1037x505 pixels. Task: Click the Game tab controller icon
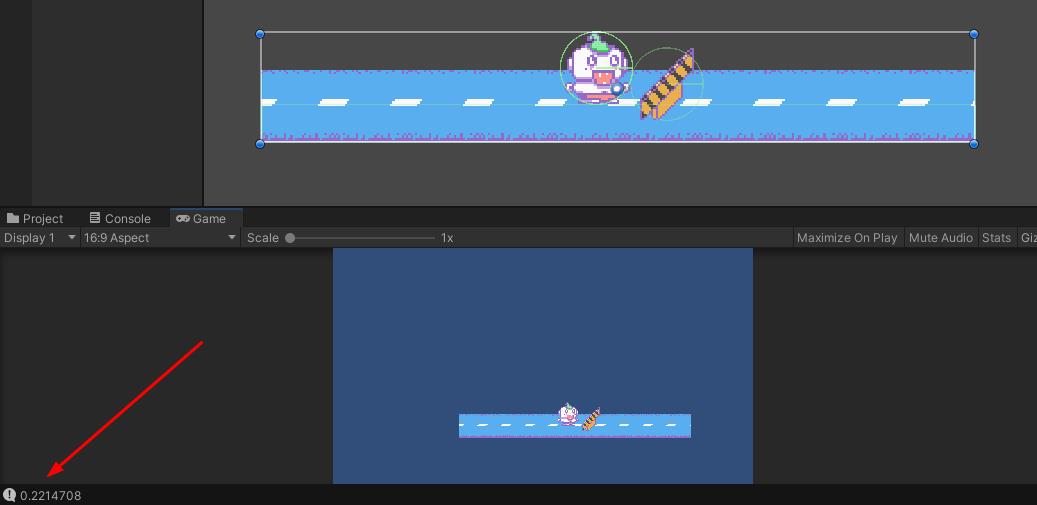[x=183, y=218]
